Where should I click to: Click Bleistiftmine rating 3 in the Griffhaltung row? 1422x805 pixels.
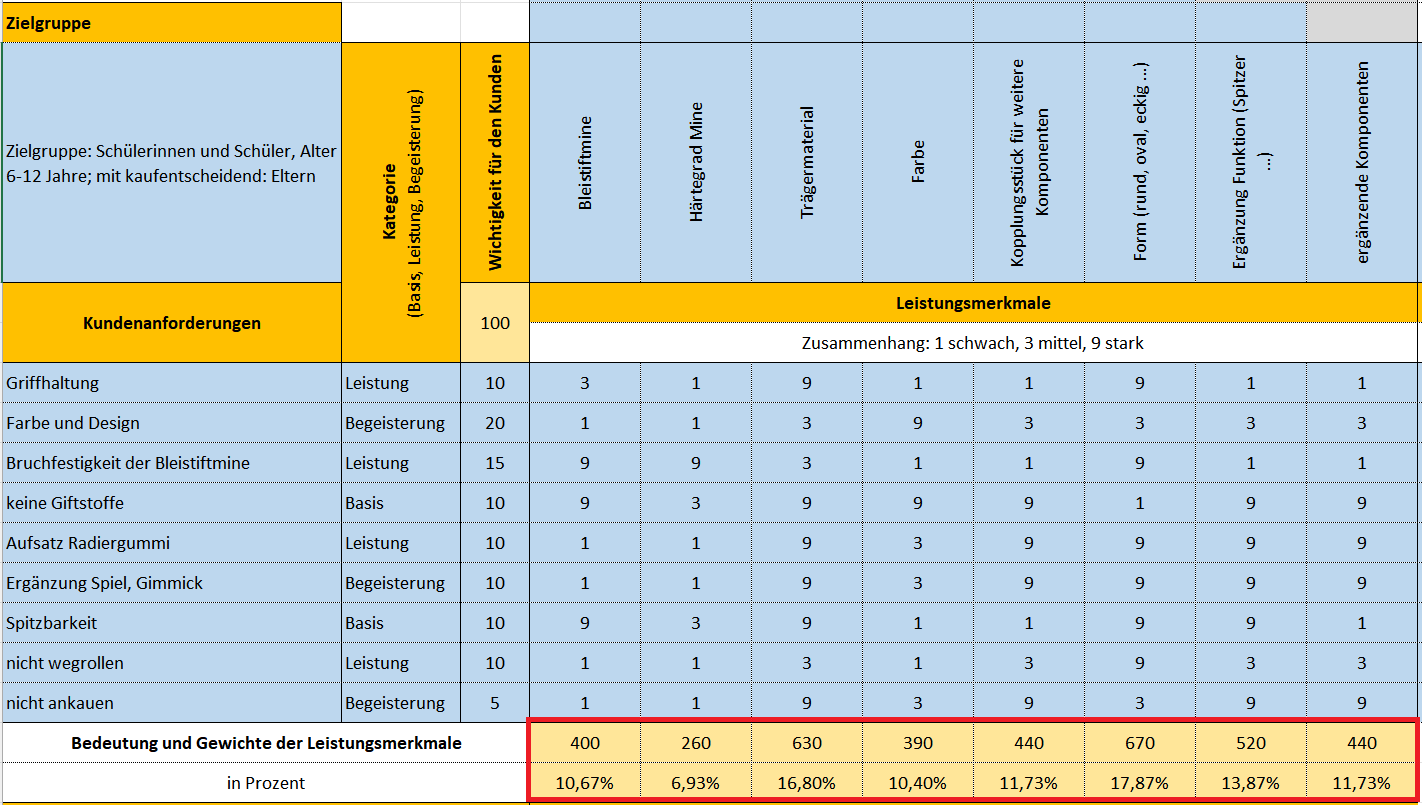(x=585, y=383)
